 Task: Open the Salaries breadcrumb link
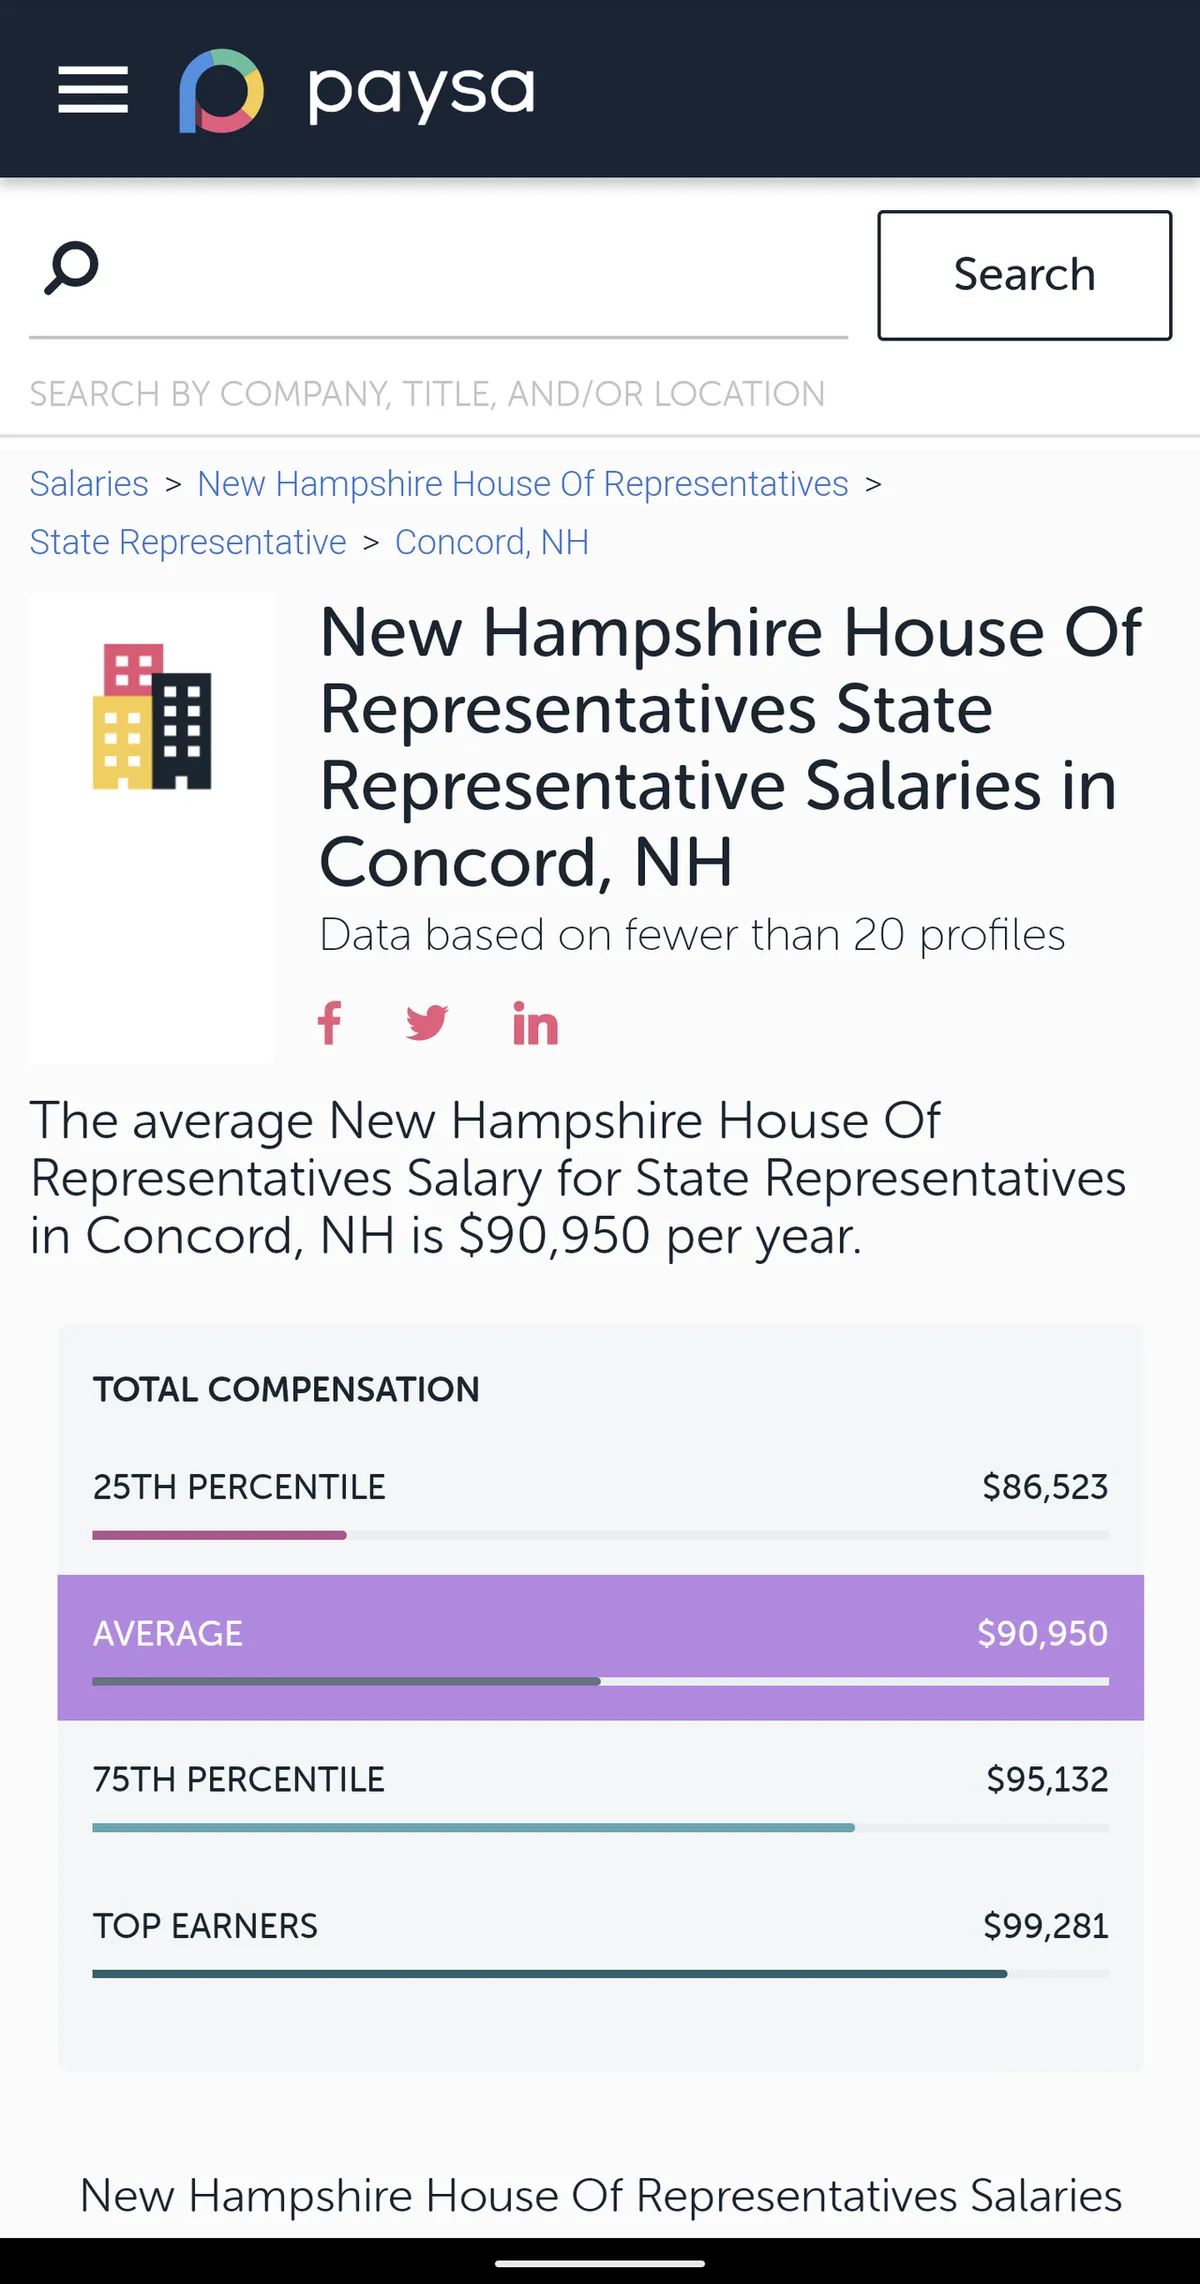[89, 484]
